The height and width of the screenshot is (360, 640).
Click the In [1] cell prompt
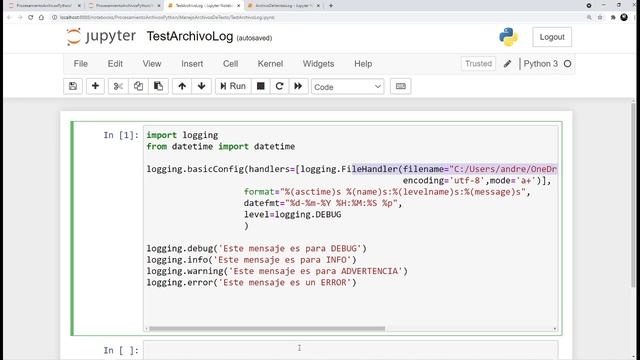pyautogui.click(x=121, y=135)
